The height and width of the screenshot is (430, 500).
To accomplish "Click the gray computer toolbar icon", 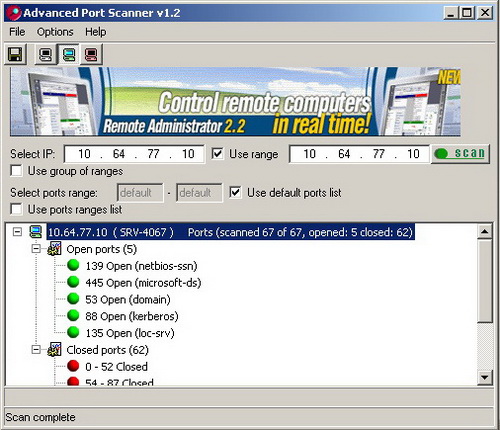I will tap(46, 54).
